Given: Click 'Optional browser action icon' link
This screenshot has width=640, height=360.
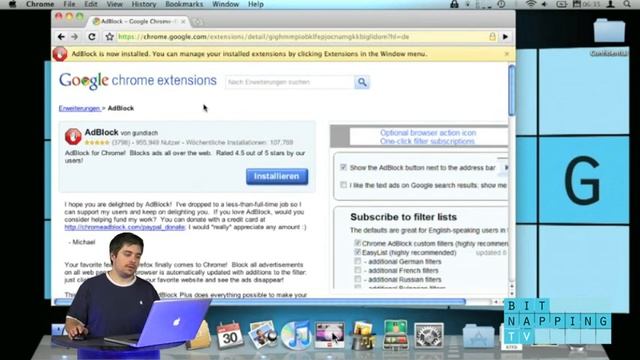Looking at the screenshot, I should pos(428,133).
